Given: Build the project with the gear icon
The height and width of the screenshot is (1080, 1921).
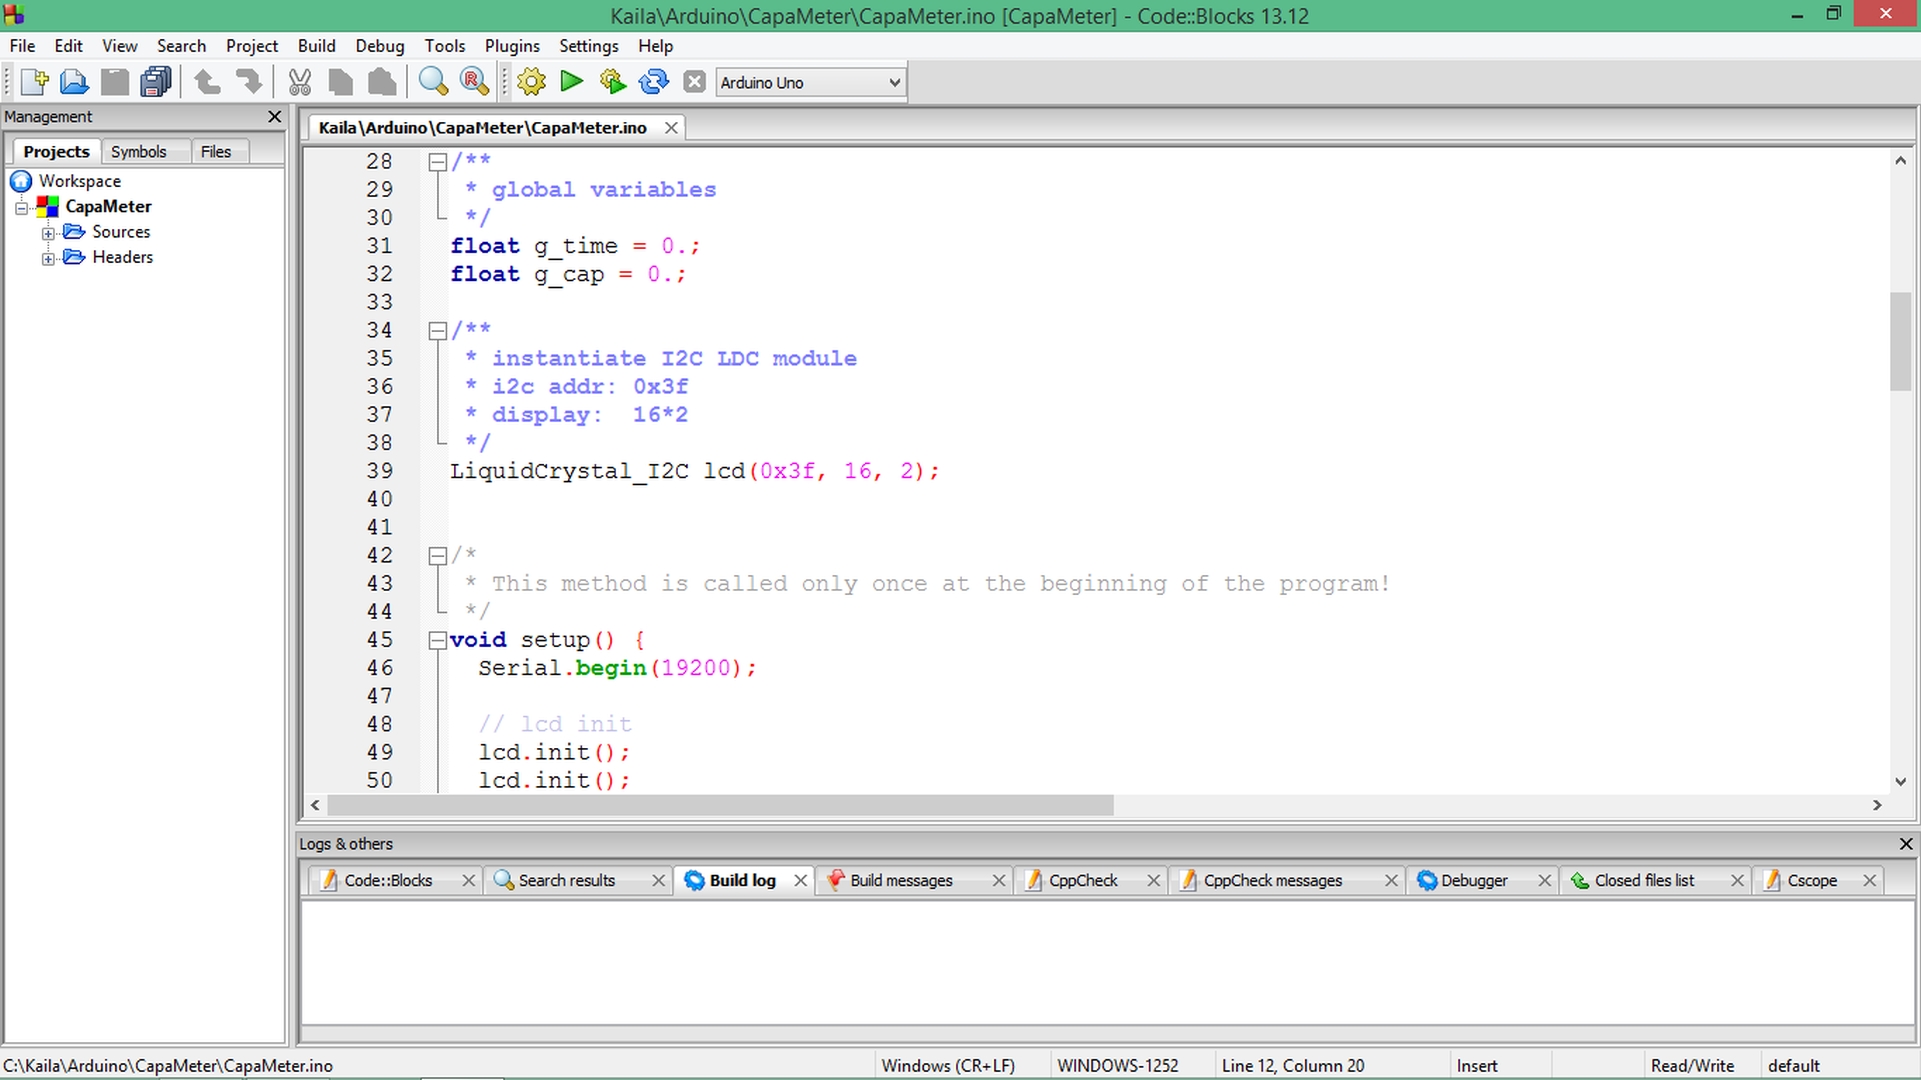Looking at the screenshot, I should [531, 82].
